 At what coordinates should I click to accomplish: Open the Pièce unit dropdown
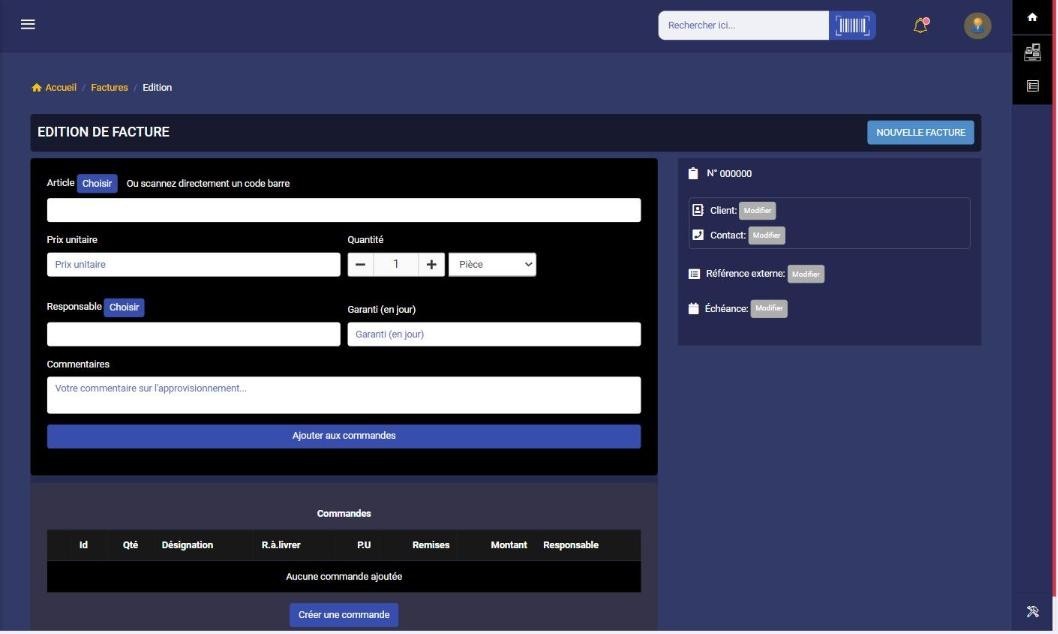(493, 264)
